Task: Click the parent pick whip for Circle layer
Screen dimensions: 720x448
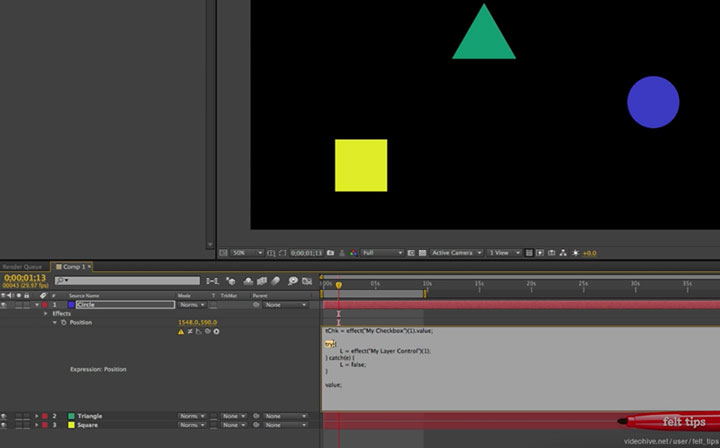Action: point(256,305)
